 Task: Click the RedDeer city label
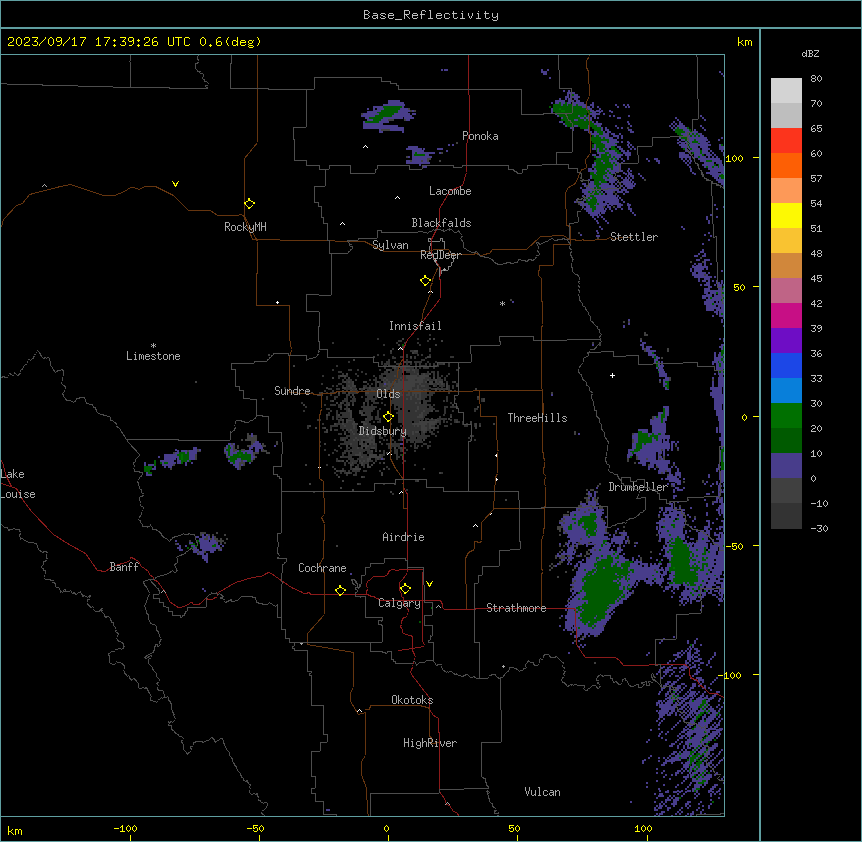[x=440, y=255]
